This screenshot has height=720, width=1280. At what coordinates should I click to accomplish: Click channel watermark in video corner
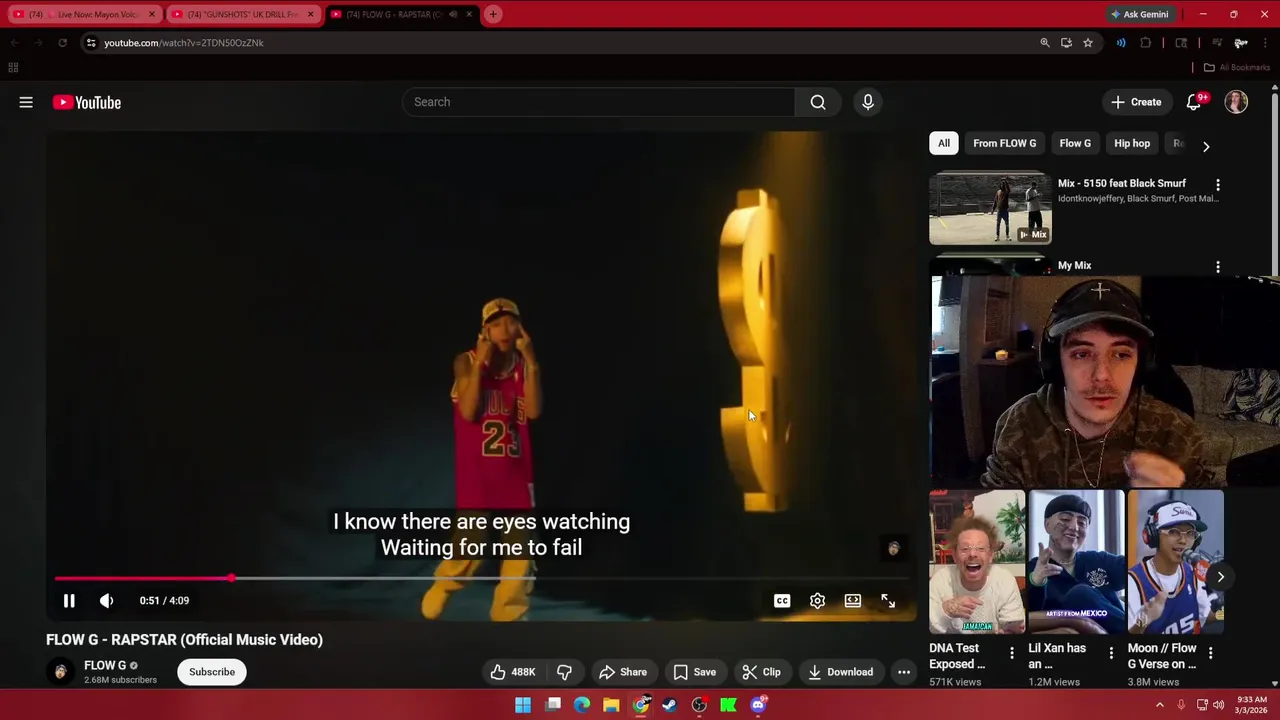894,548
